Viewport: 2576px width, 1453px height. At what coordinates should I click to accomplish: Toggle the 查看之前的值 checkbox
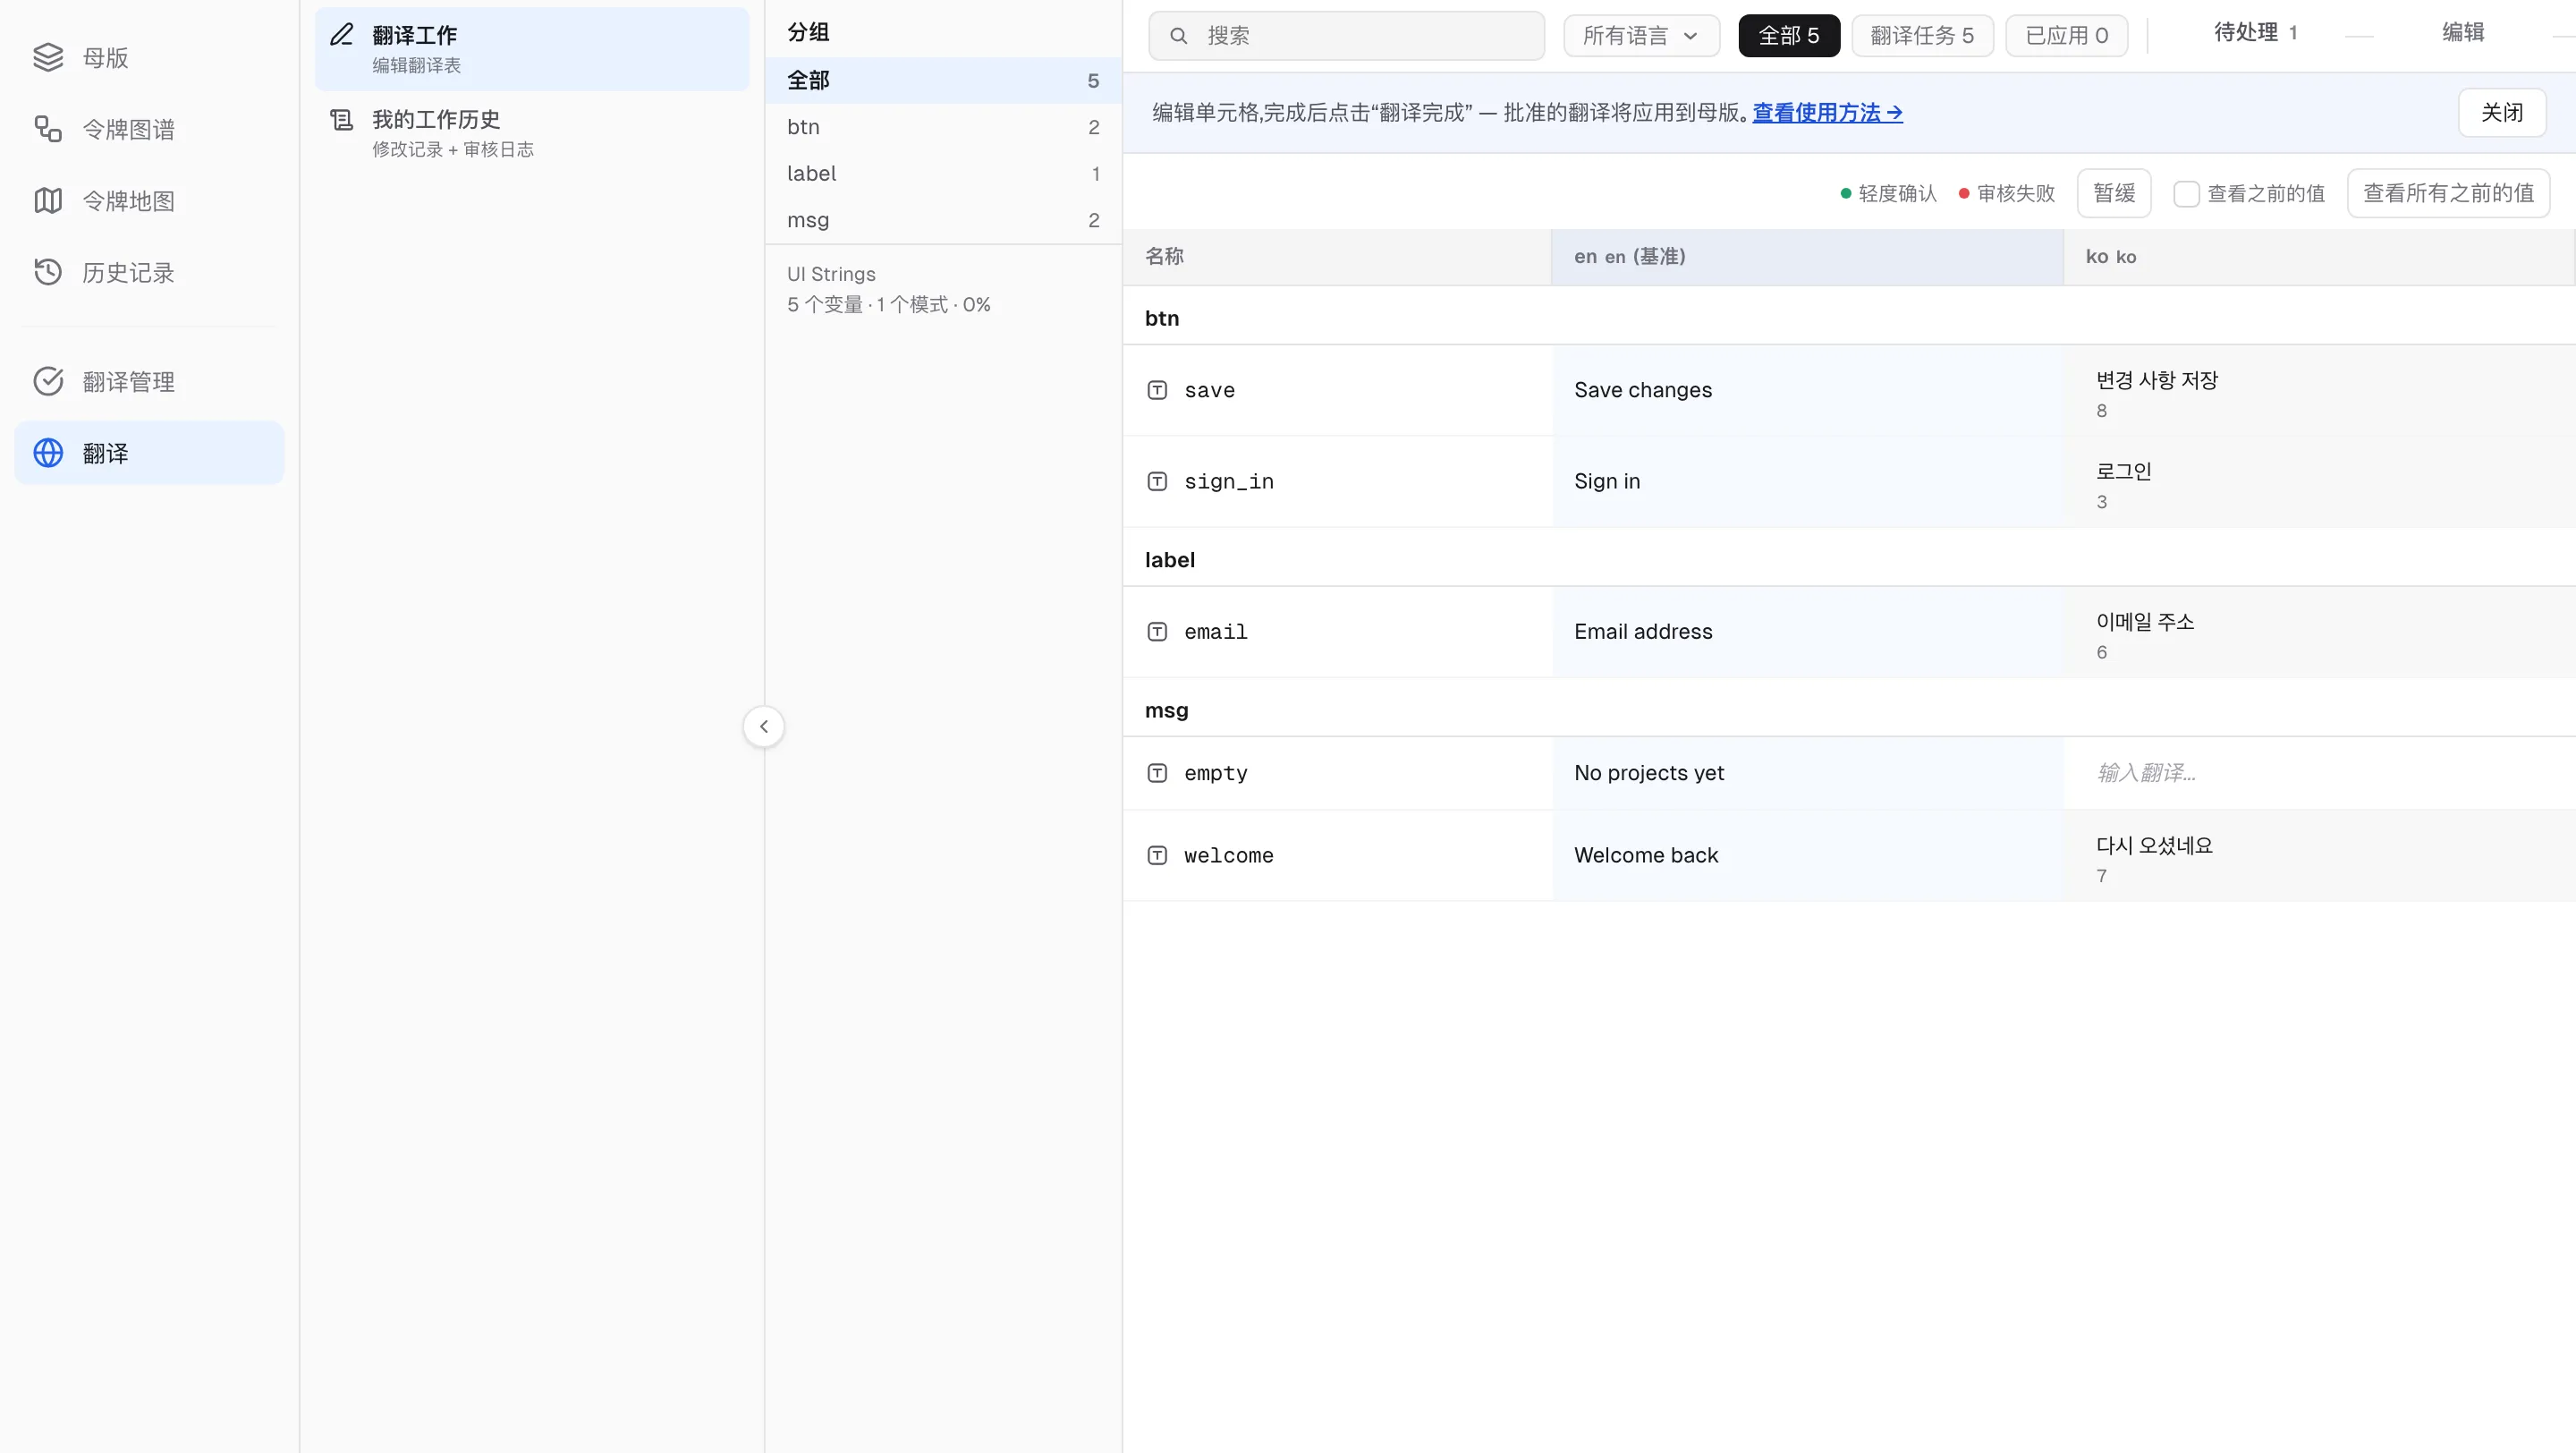[x=2186, y=194]
